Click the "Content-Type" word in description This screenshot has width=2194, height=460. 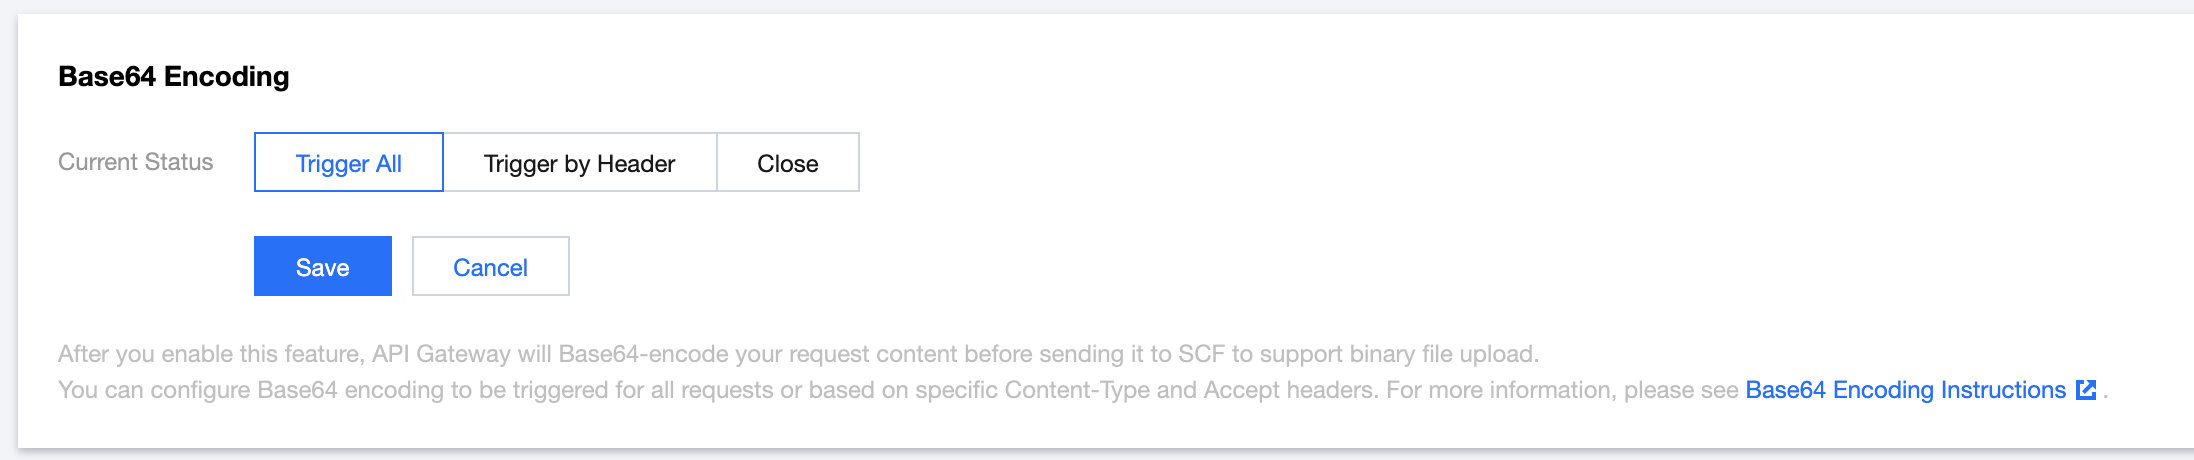[1076, 390]
